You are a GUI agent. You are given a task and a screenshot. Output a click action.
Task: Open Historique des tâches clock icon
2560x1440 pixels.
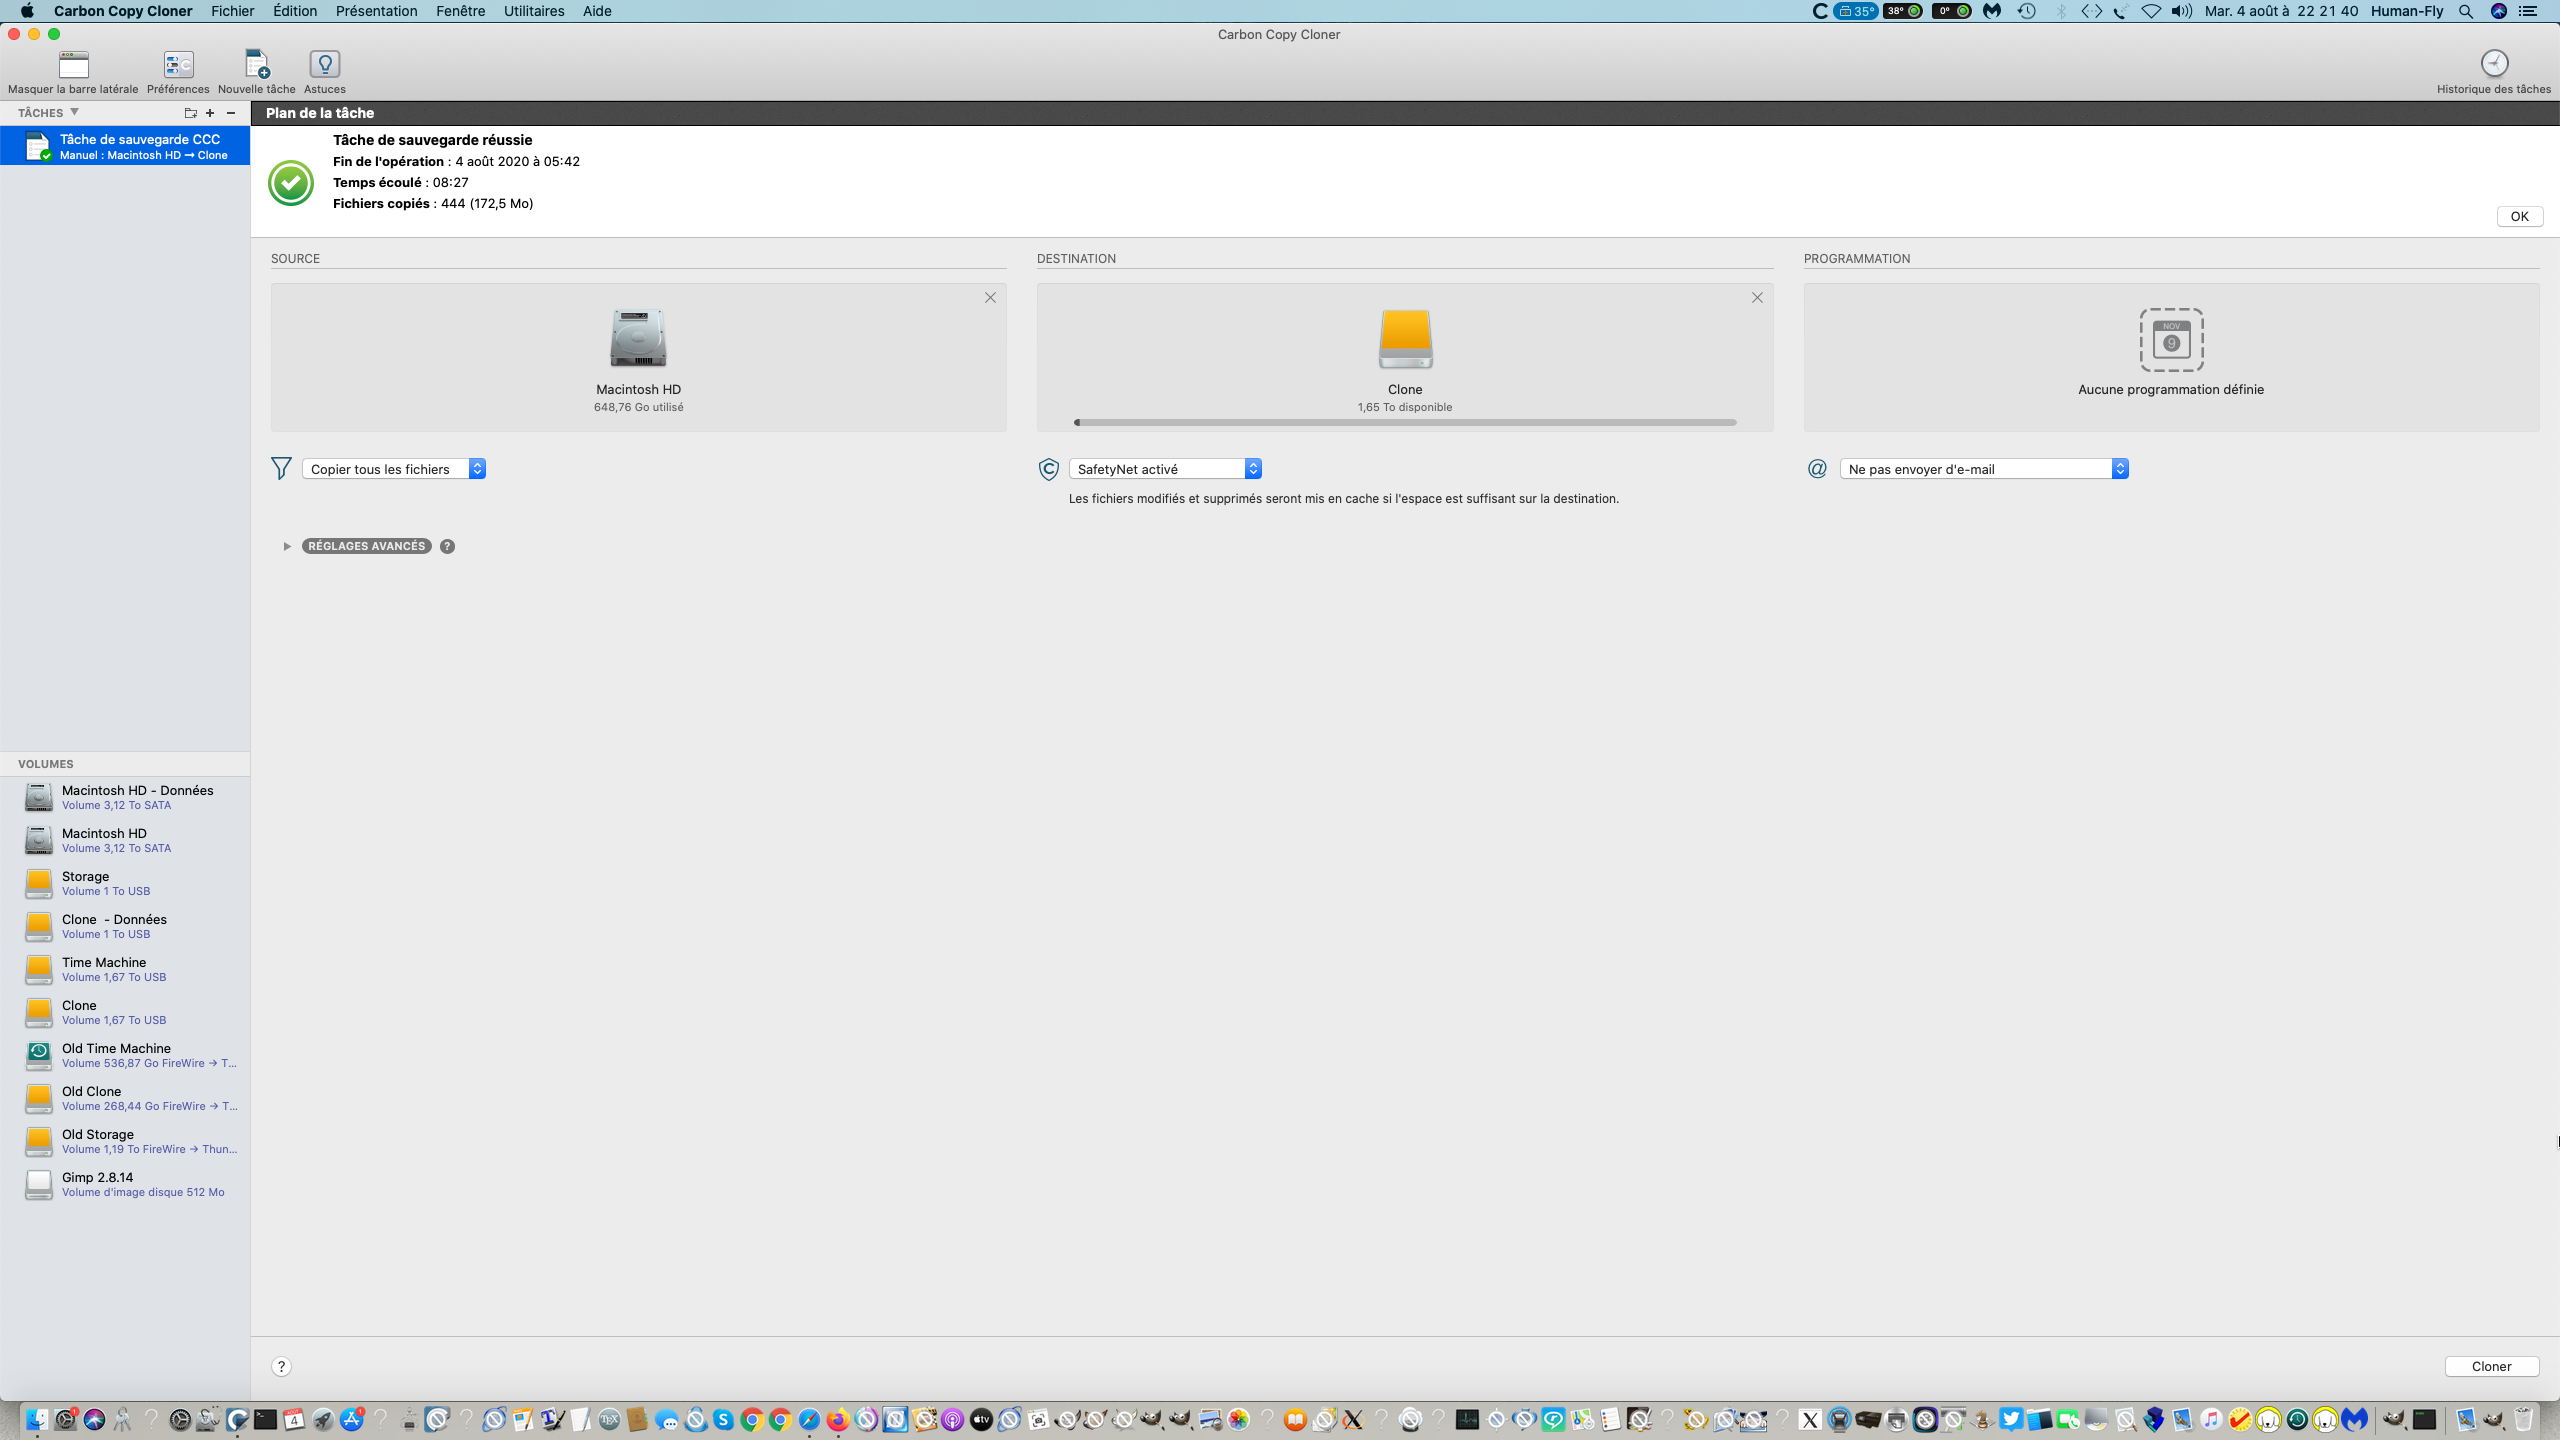(x=2494, y=64)
